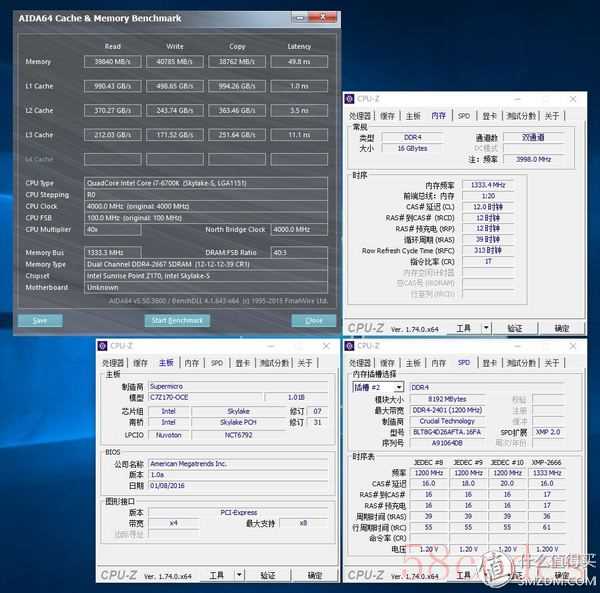The image size is (600, 593).
Task: Click 验证 button in the Memory window
Action: (515, 328)
